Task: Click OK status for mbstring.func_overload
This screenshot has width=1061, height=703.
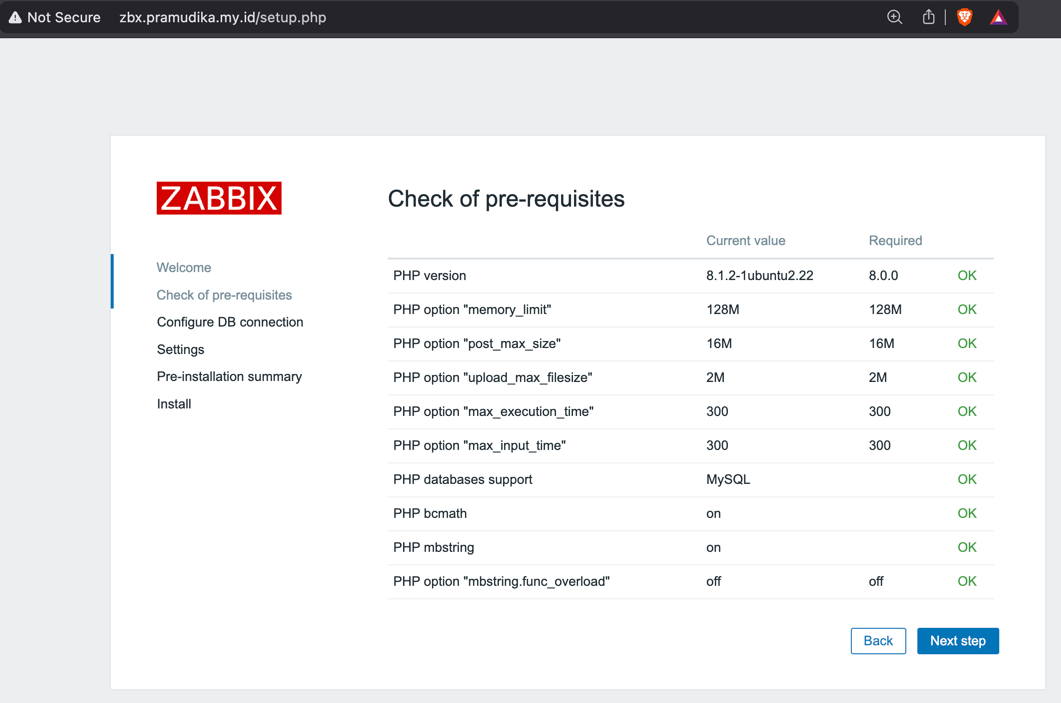Action: [967, 581]
